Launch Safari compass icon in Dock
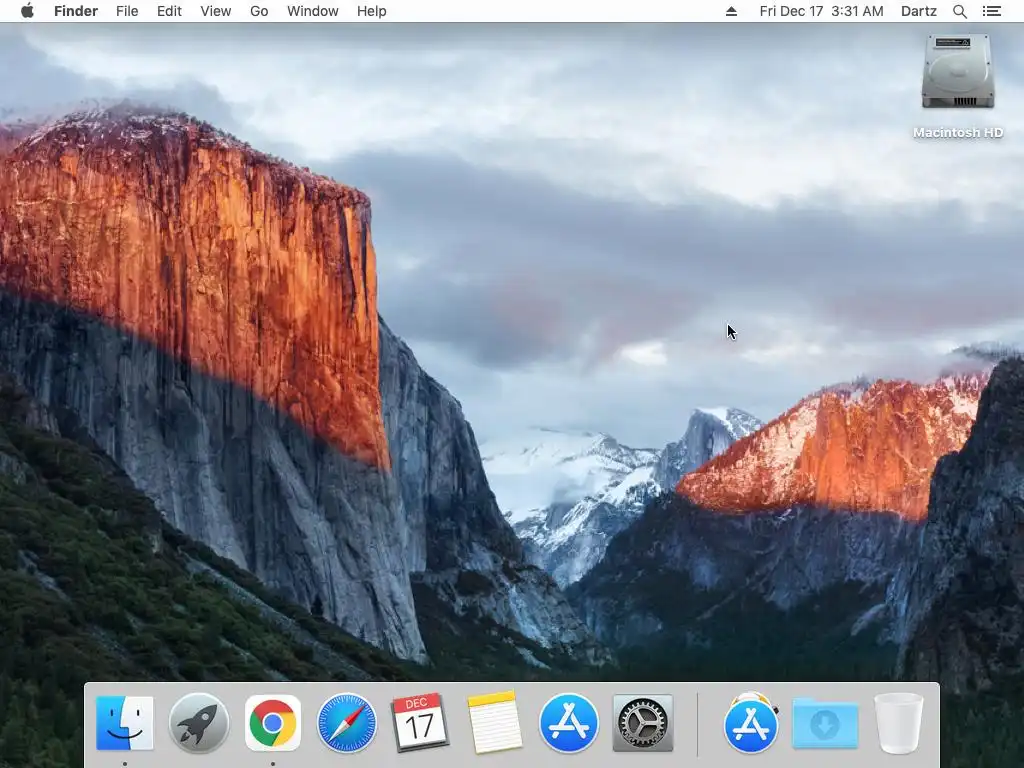 [x=347, y=724]
